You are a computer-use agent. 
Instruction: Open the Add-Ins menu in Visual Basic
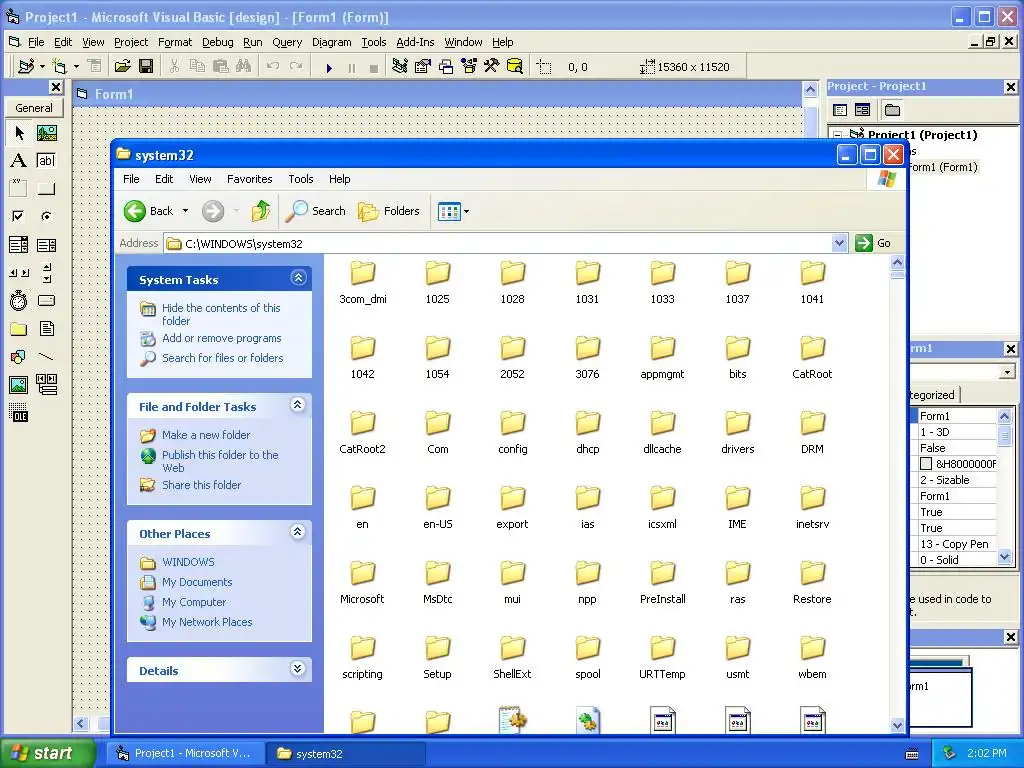(415, 42)
